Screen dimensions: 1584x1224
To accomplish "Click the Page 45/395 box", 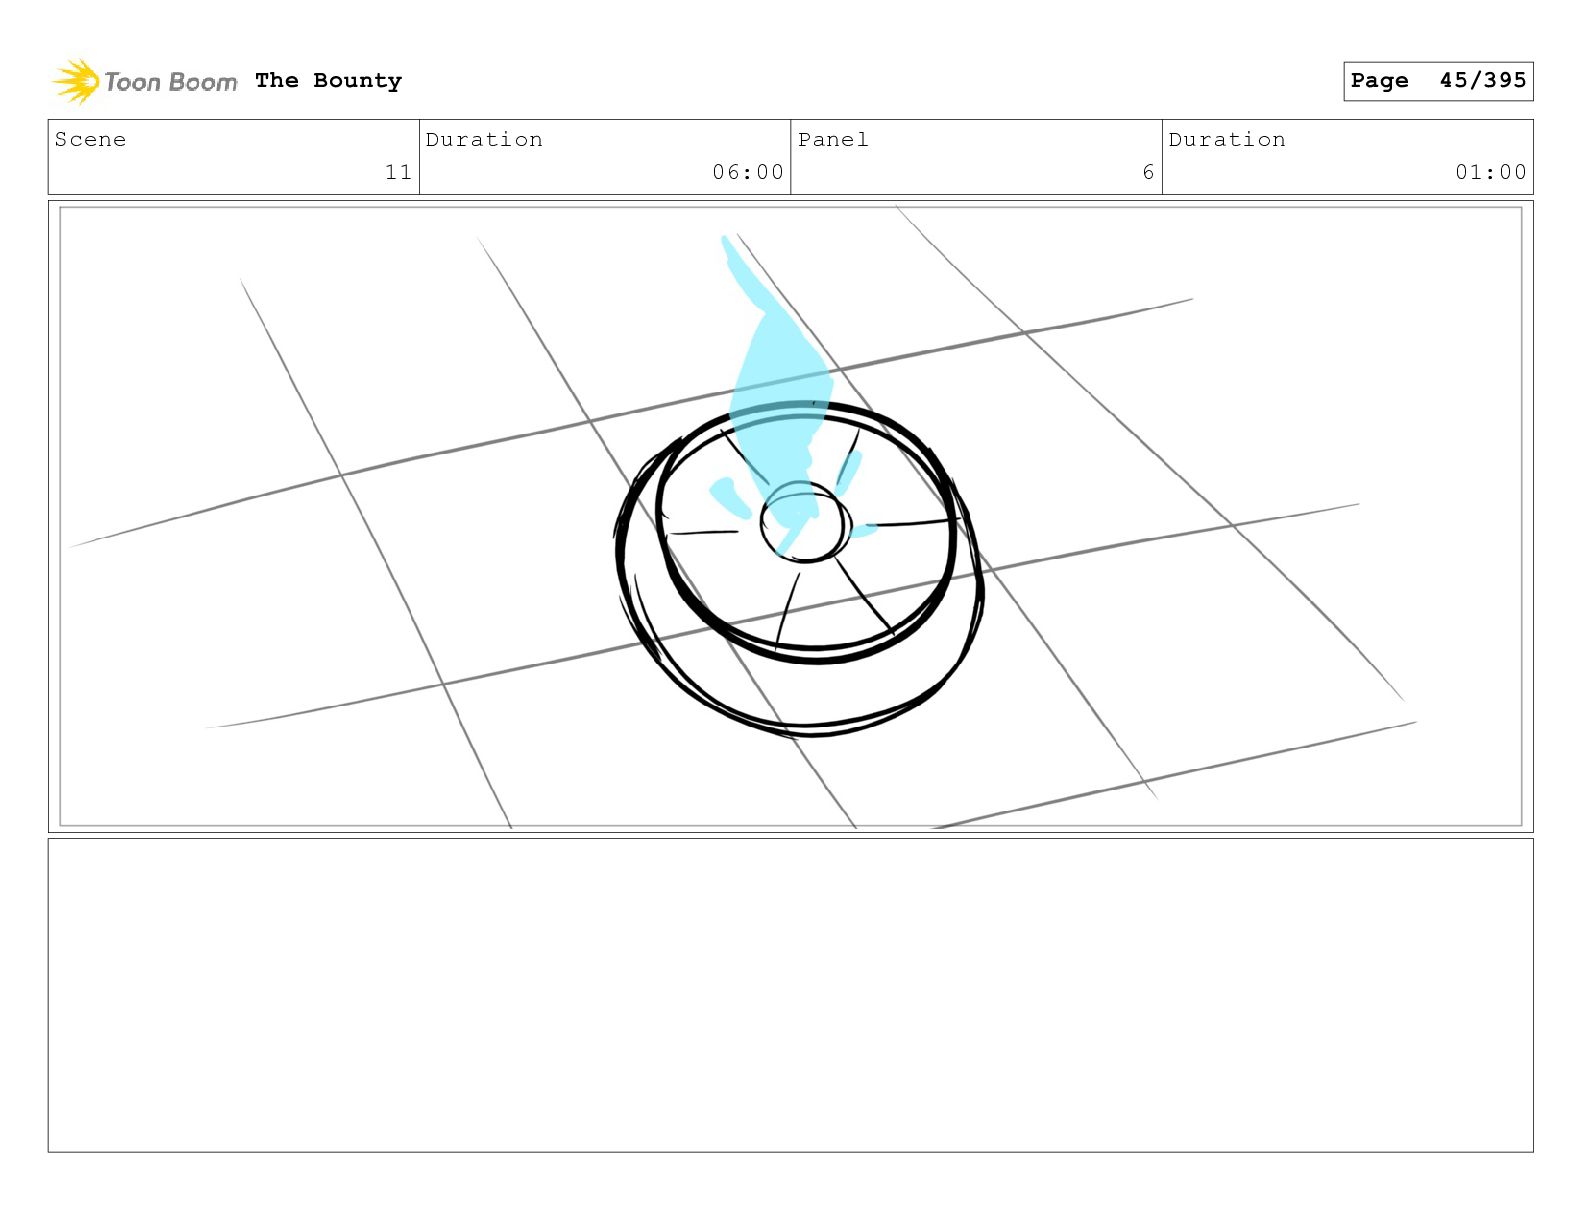I will coord(1438,81).
